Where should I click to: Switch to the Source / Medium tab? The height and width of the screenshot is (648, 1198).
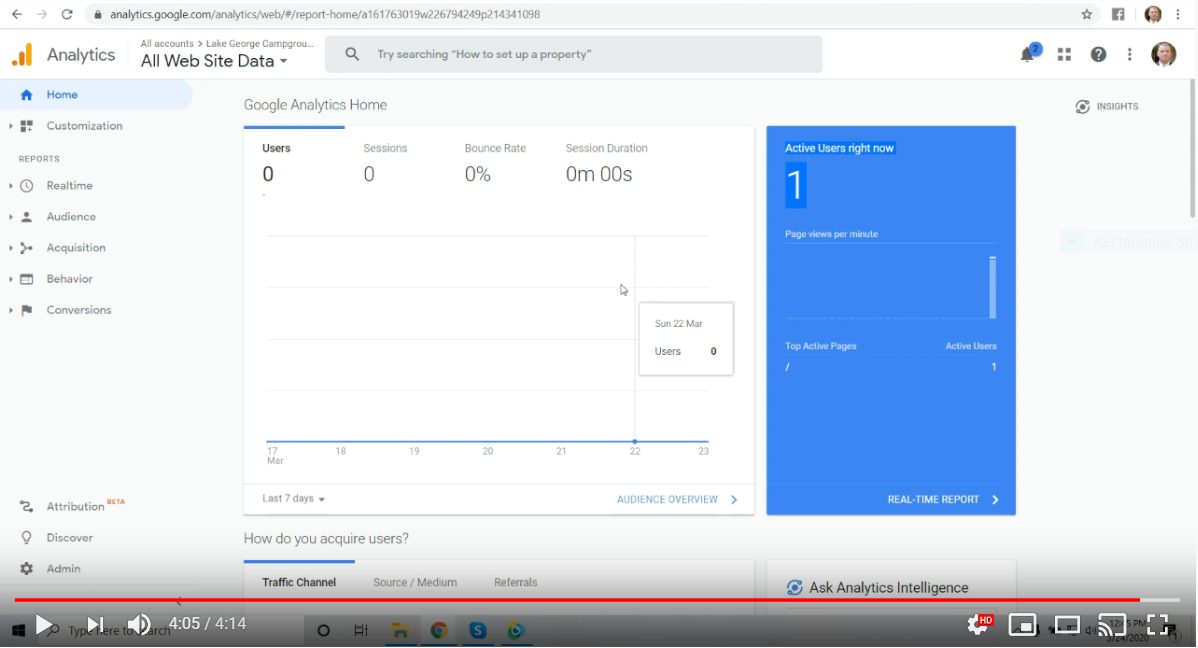tap(415, 582)
